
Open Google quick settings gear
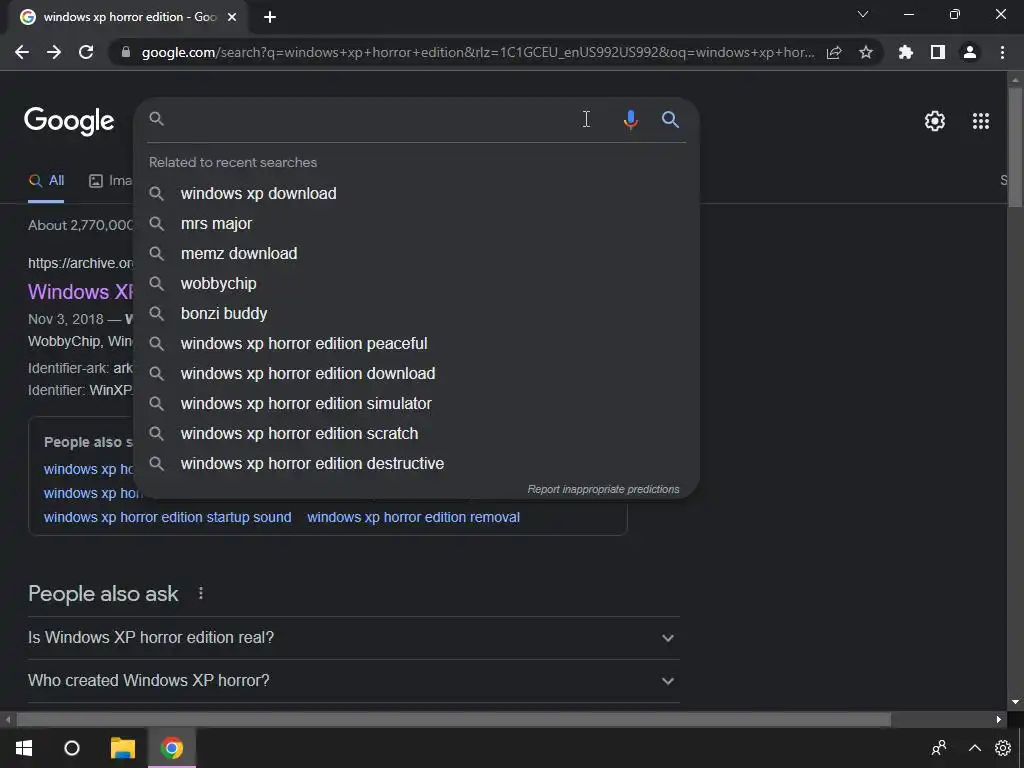pos(935,121)
